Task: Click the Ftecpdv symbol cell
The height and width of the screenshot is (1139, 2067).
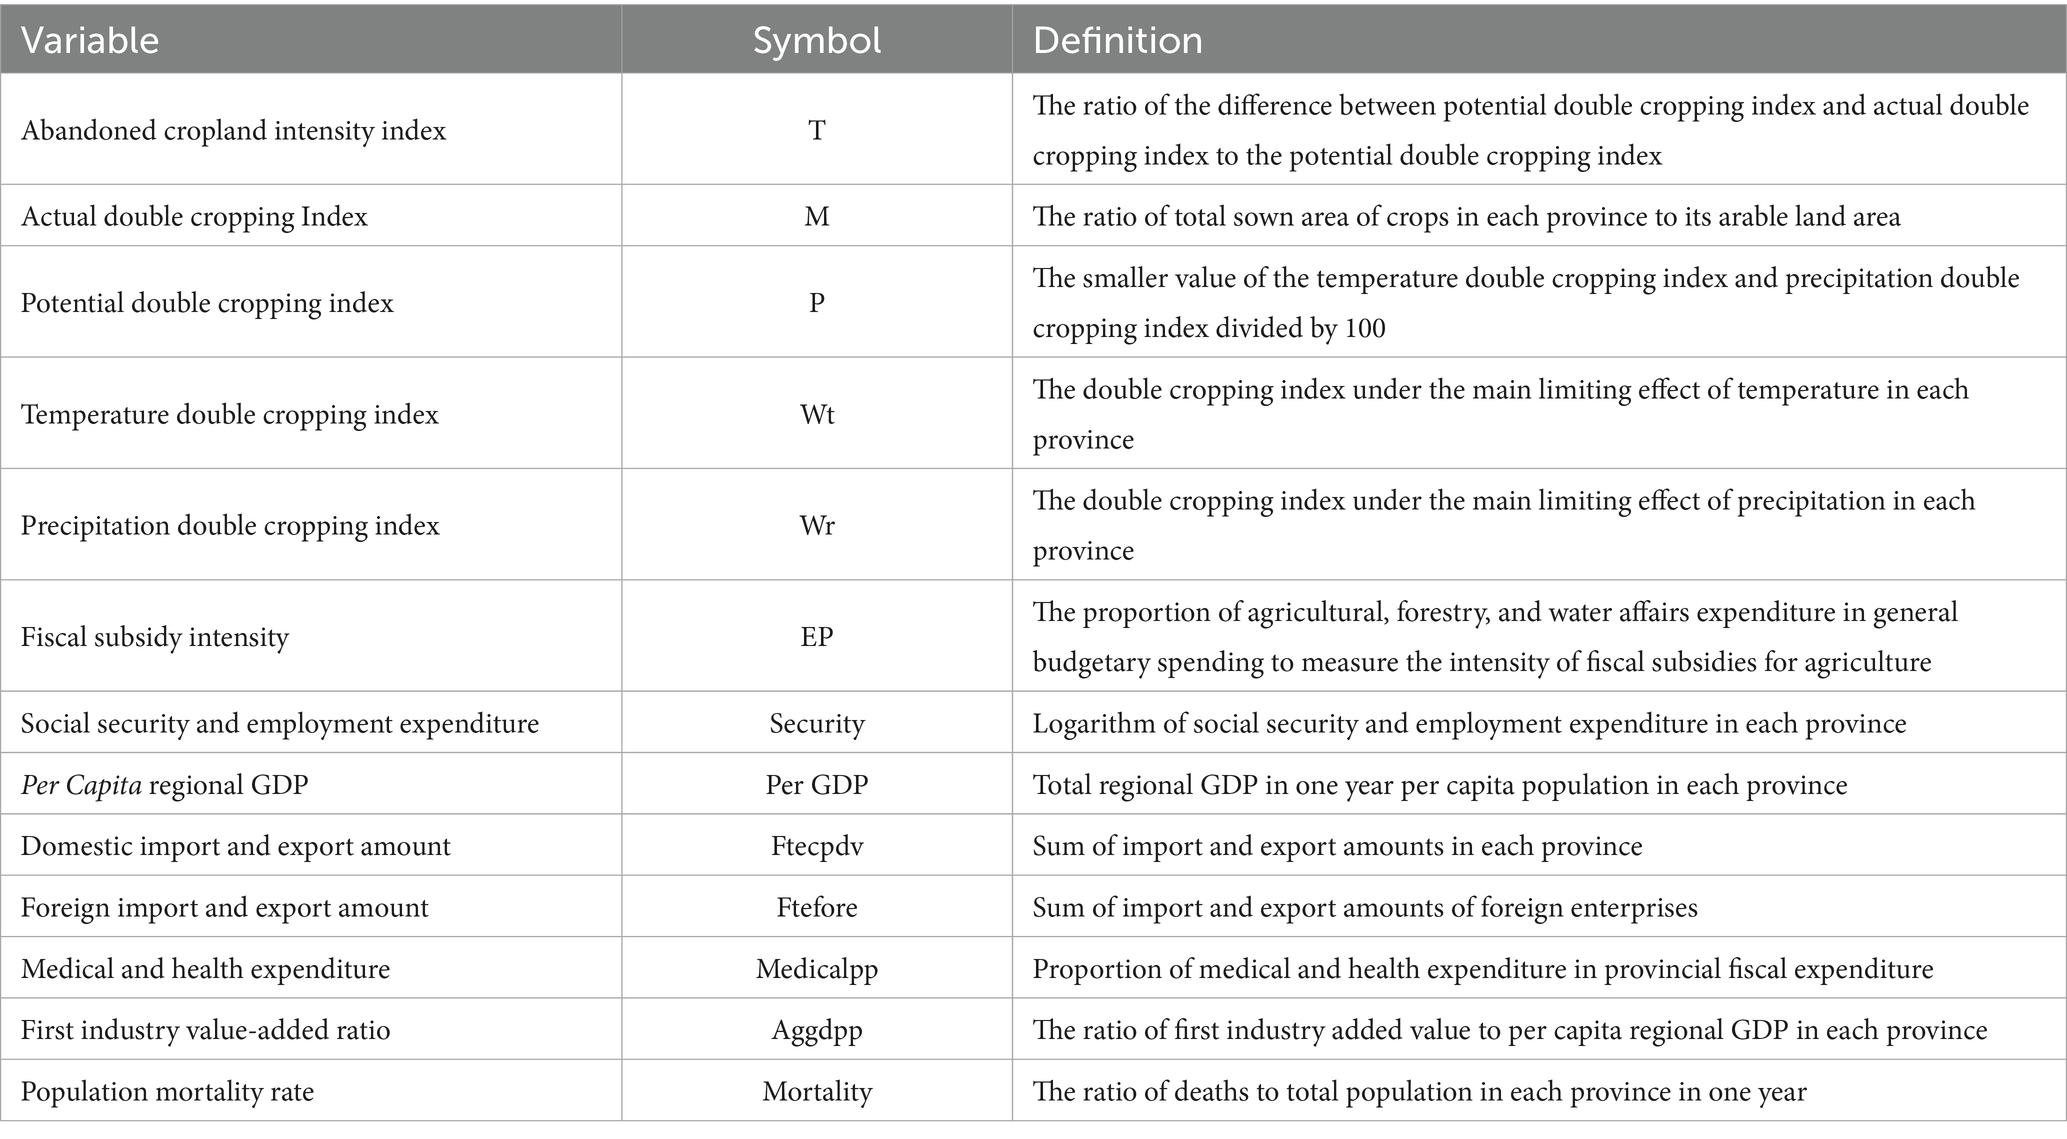Action: coord(816,846)
